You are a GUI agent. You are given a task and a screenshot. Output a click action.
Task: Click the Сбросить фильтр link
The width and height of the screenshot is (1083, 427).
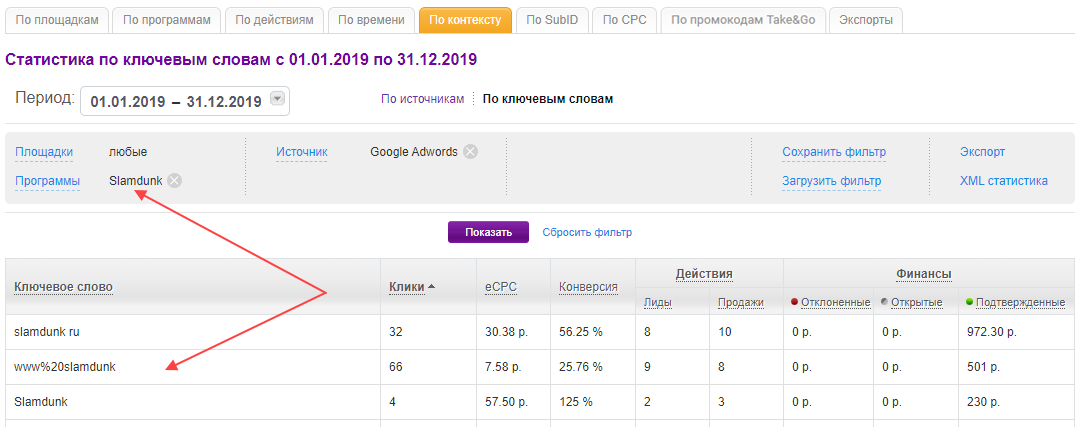pyautogui.click(x=587, y=232)
